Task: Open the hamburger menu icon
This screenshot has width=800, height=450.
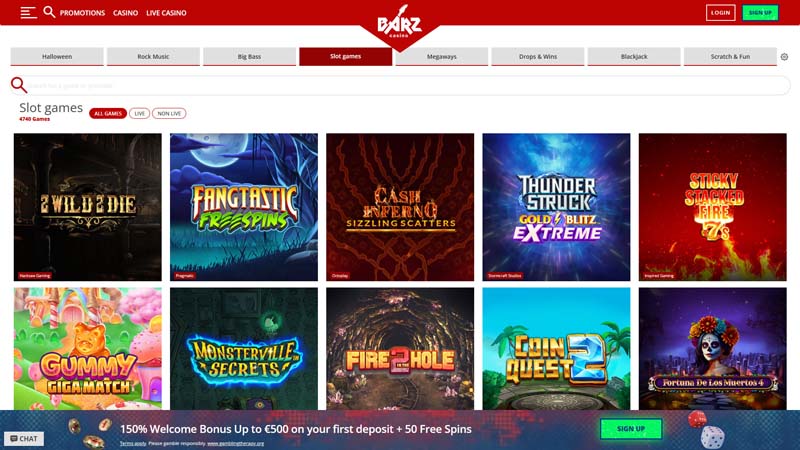Action: tap(29, 13)
